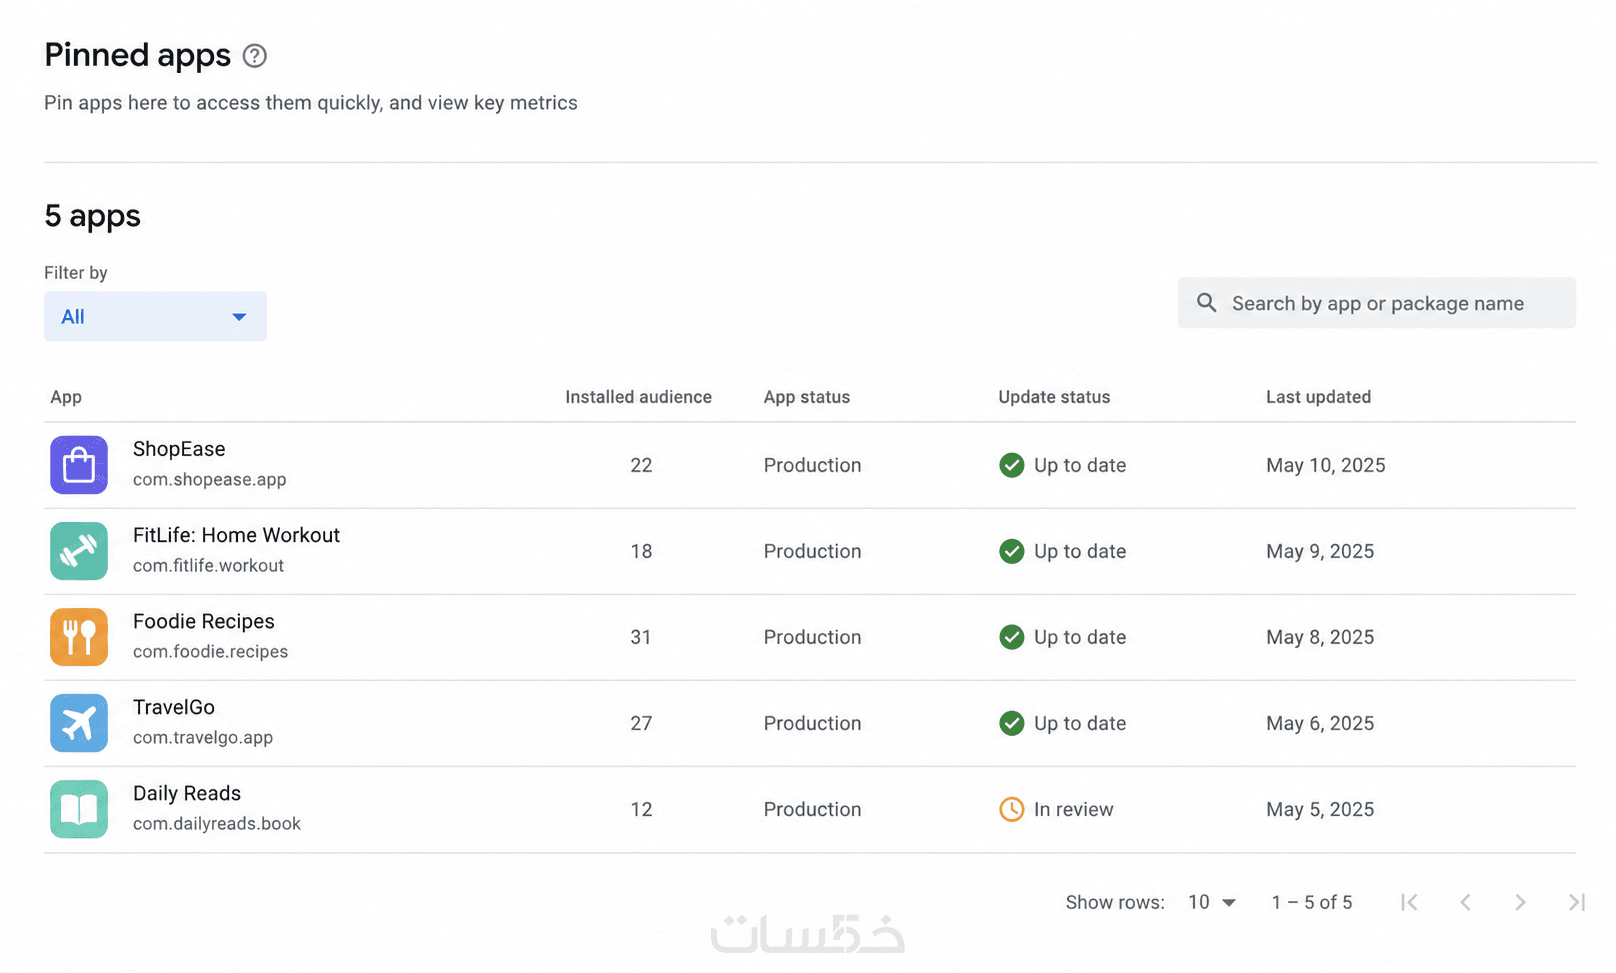
Task: Open the FitLife dumbbell app icon
Action: point(79,551)
